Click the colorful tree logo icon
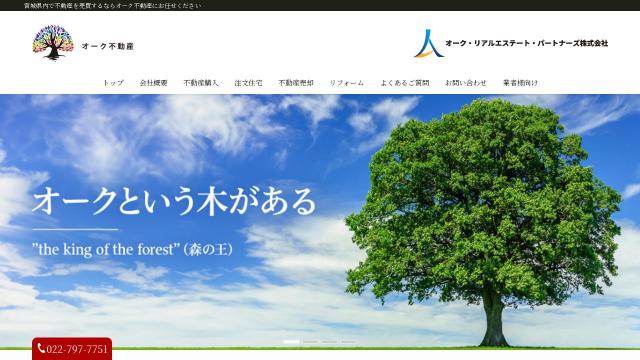Viewport: 640px width, 360px height. click(53, 42)
